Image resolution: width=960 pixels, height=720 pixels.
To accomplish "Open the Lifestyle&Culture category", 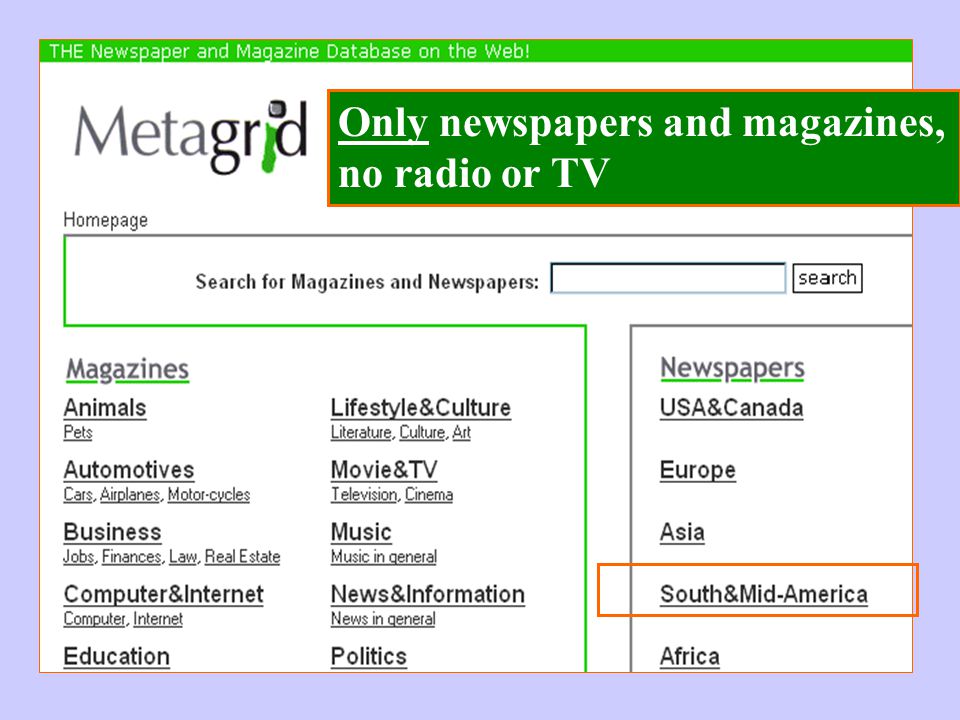I will click(x=421, y=408).
